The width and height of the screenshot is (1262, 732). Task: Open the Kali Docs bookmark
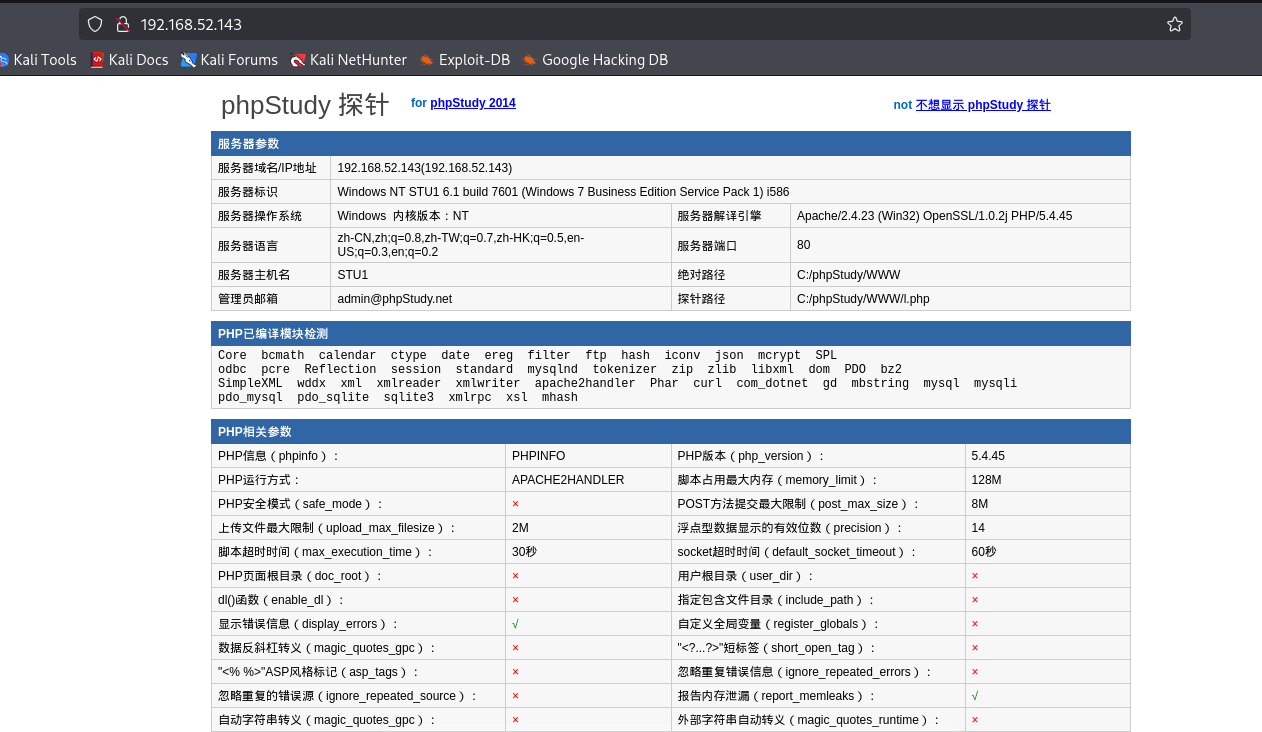[129, 60]
